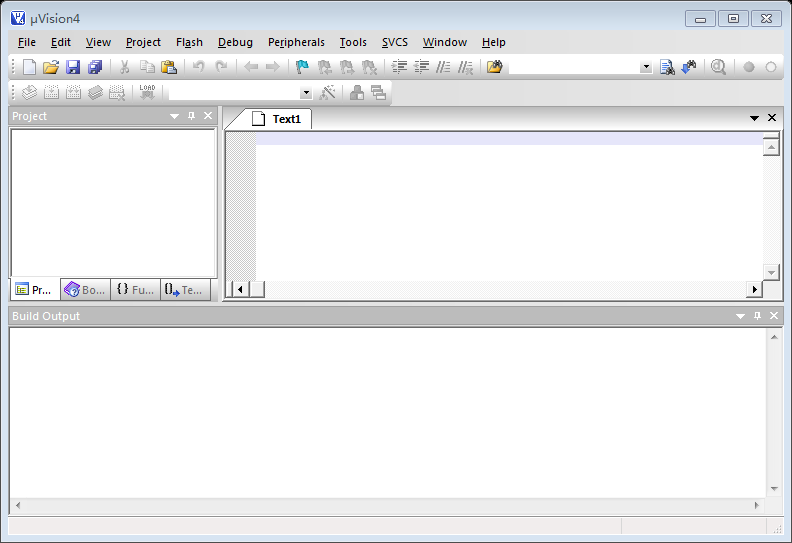The image size is (792, 543).
Task: Open the target selection dropdown arrow
Action: click(x=306, y=93)
